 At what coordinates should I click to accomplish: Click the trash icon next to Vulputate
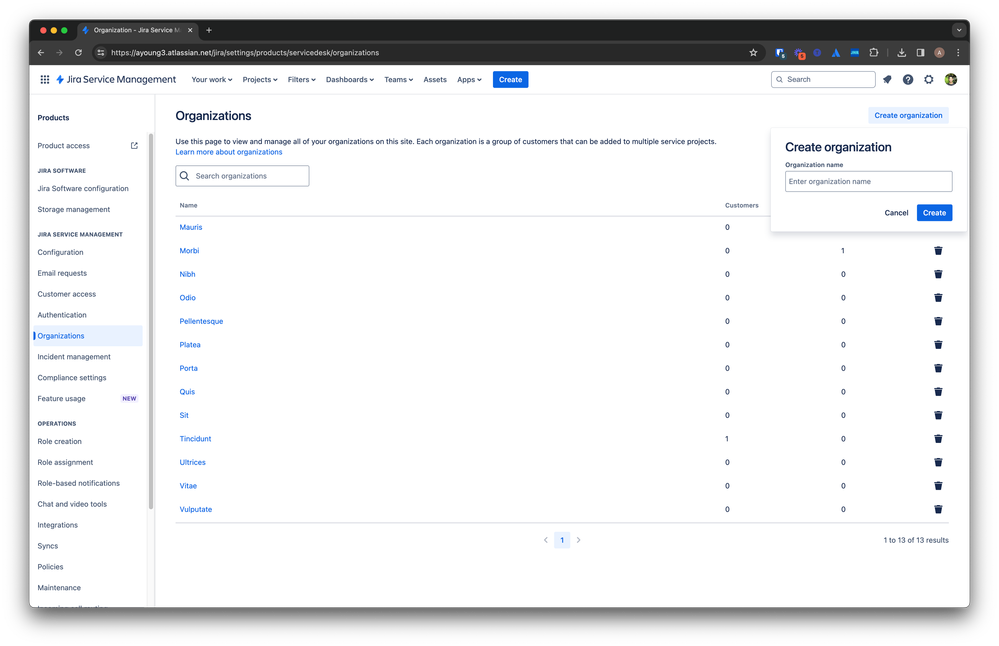937,509
